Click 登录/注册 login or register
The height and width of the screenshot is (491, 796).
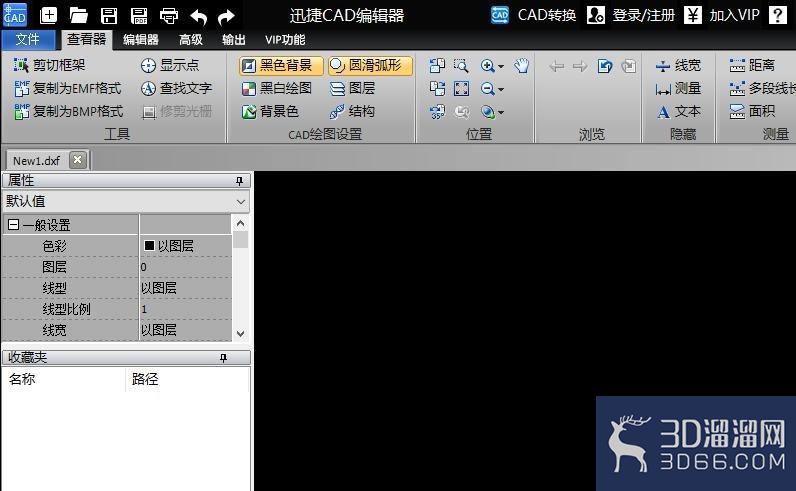631,15
